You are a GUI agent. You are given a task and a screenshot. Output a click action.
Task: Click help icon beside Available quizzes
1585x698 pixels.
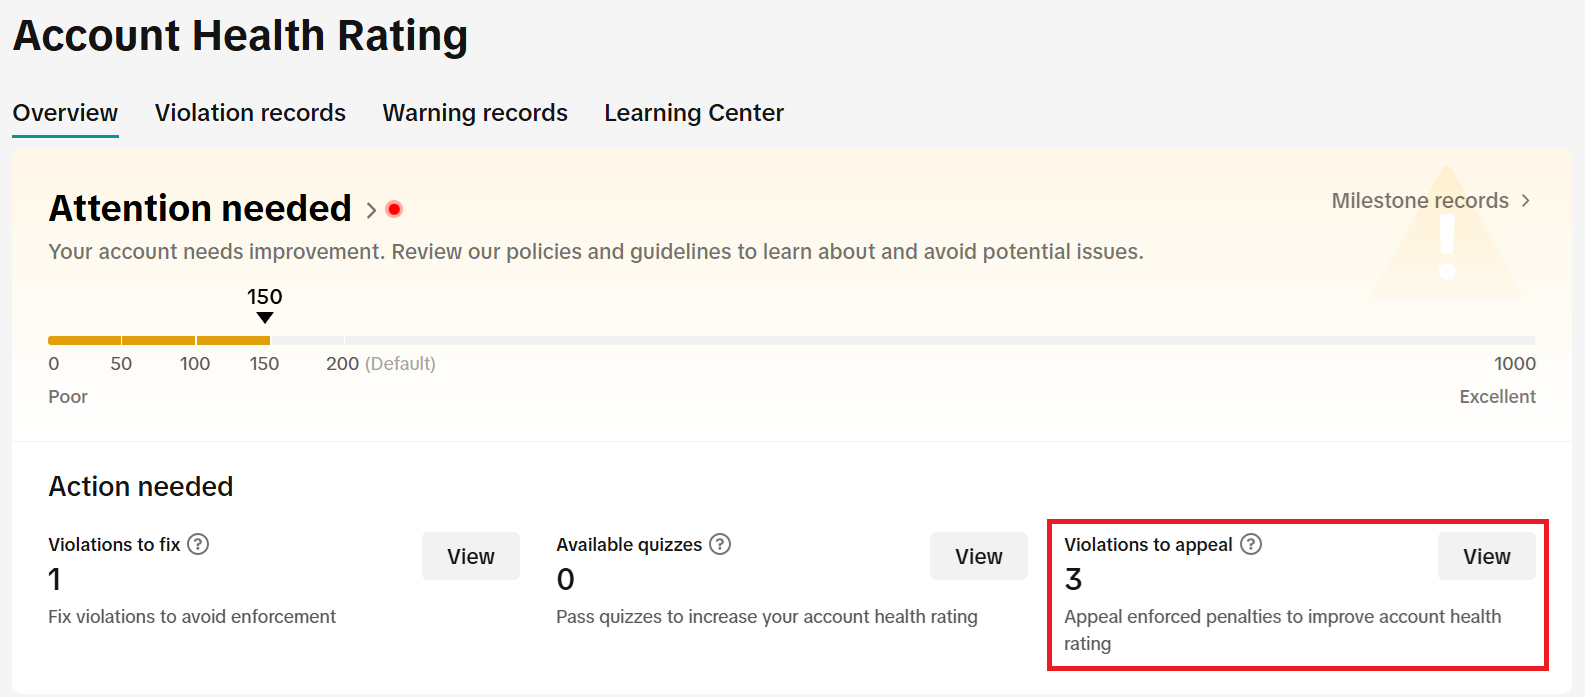pyautogui.click(x=720, y=544)
